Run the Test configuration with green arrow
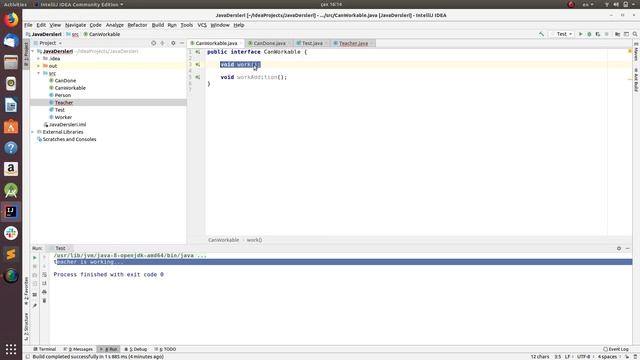The image size is (640, 360). point(580,34)
